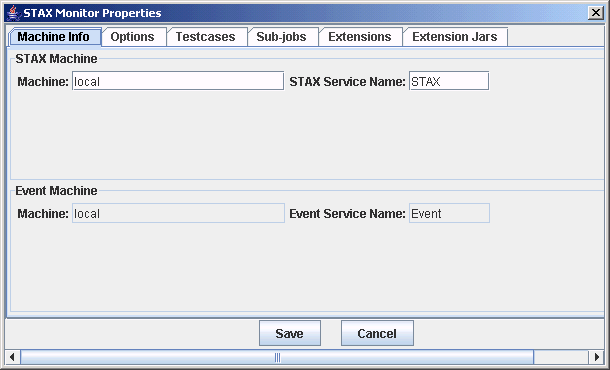Click the horizontal scrollbar right arrow

point(596,357)
